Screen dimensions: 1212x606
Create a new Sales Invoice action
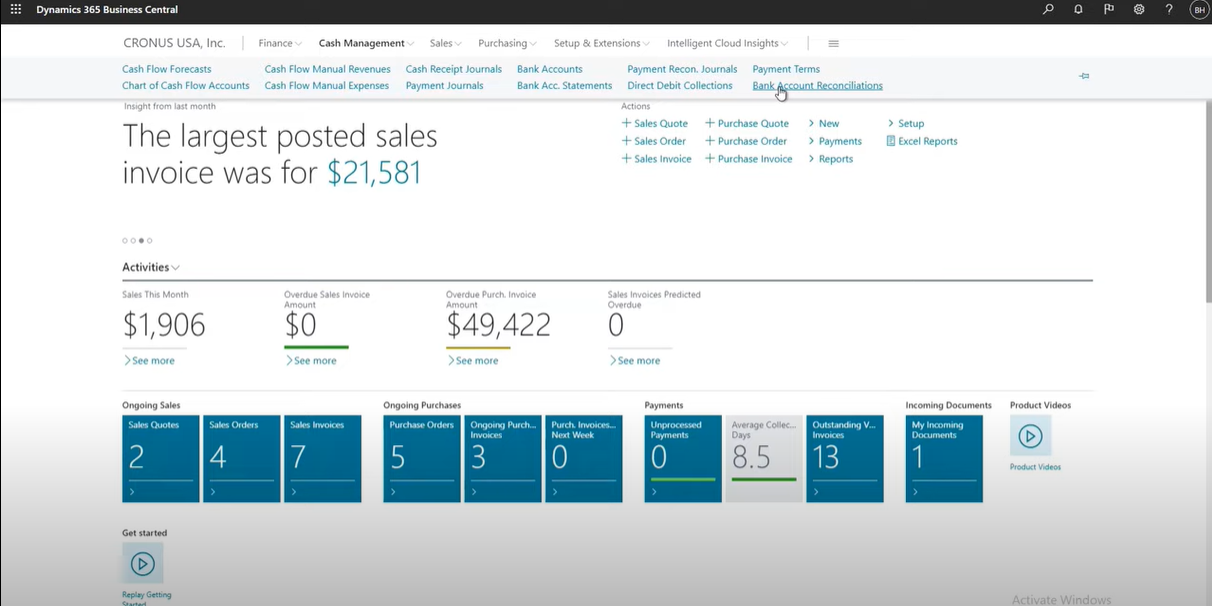pyautogui.click(x=656, y=159)
